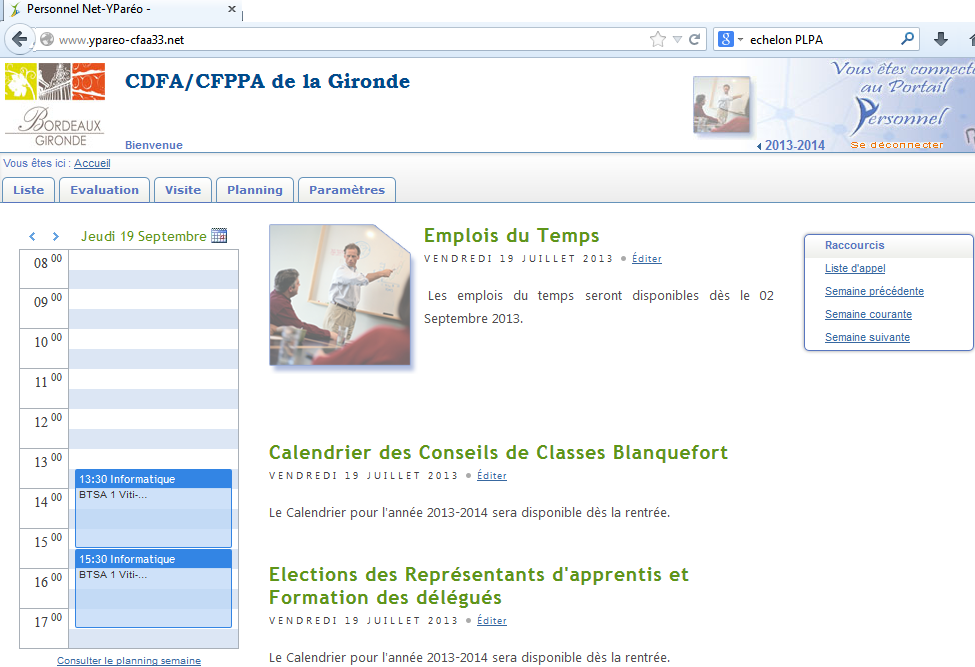Click Consulter le planning semaine link
Screen dimensions: 975x667
pyautogui.click(x=129, y=661)
